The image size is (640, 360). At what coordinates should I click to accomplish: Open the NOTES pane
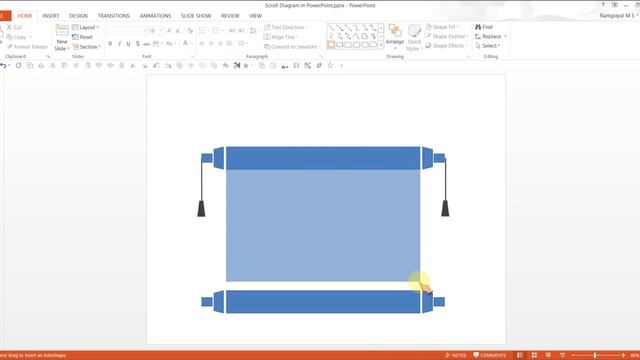[456, 355]
